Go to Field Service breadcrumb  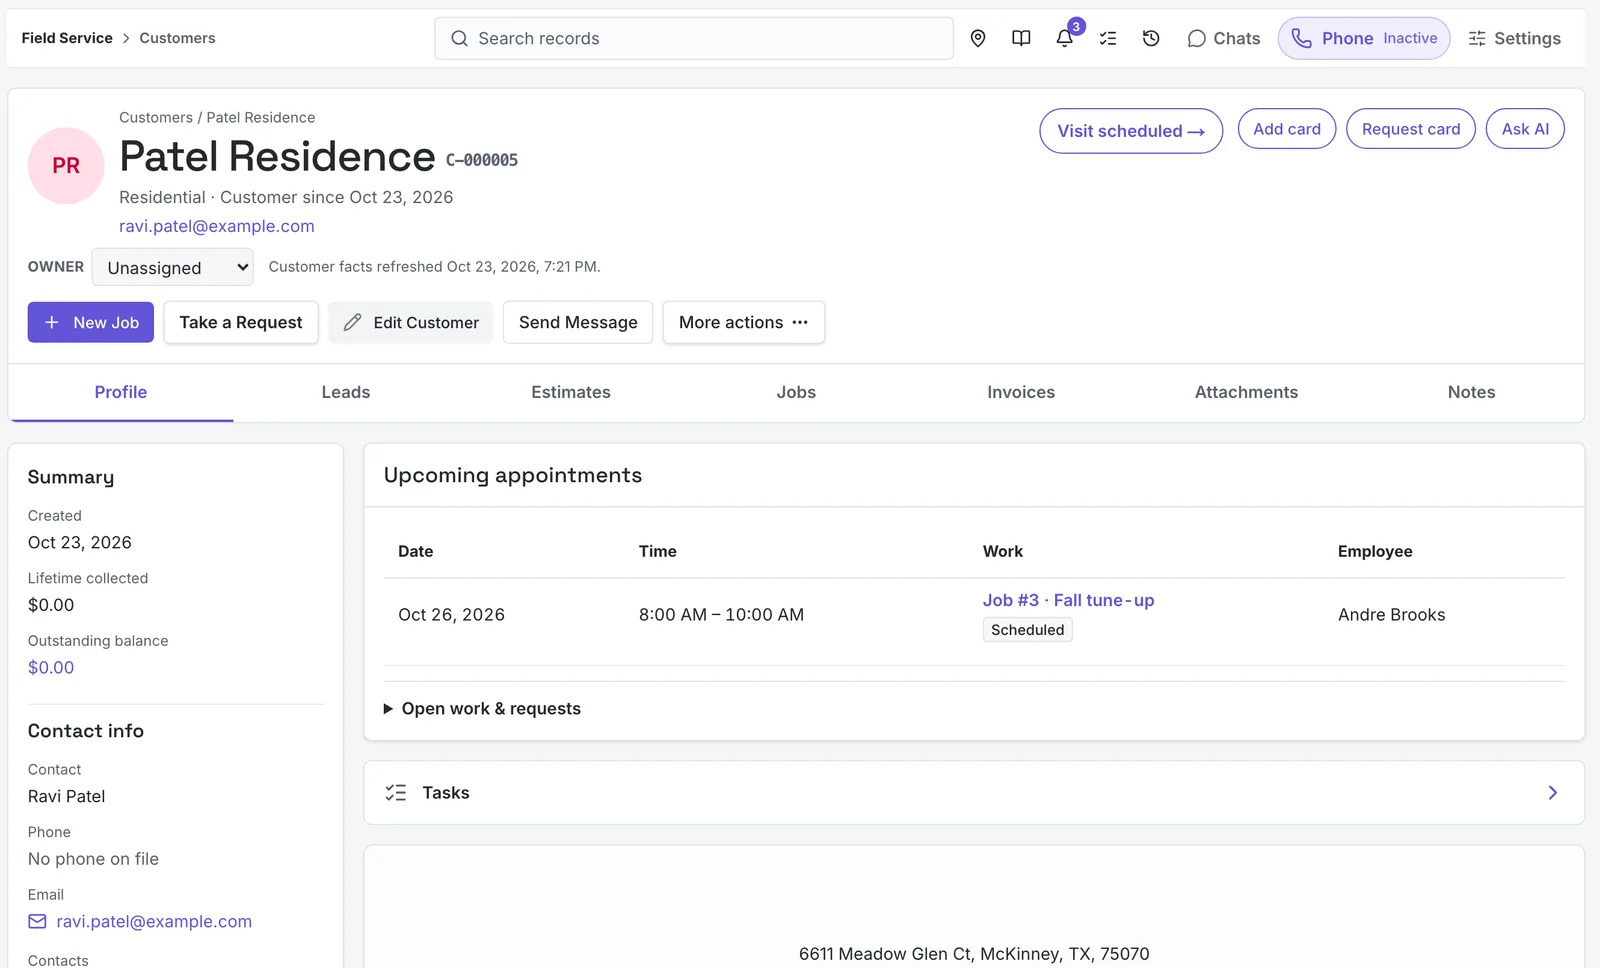pyautogui.click(x=67, y=38)
